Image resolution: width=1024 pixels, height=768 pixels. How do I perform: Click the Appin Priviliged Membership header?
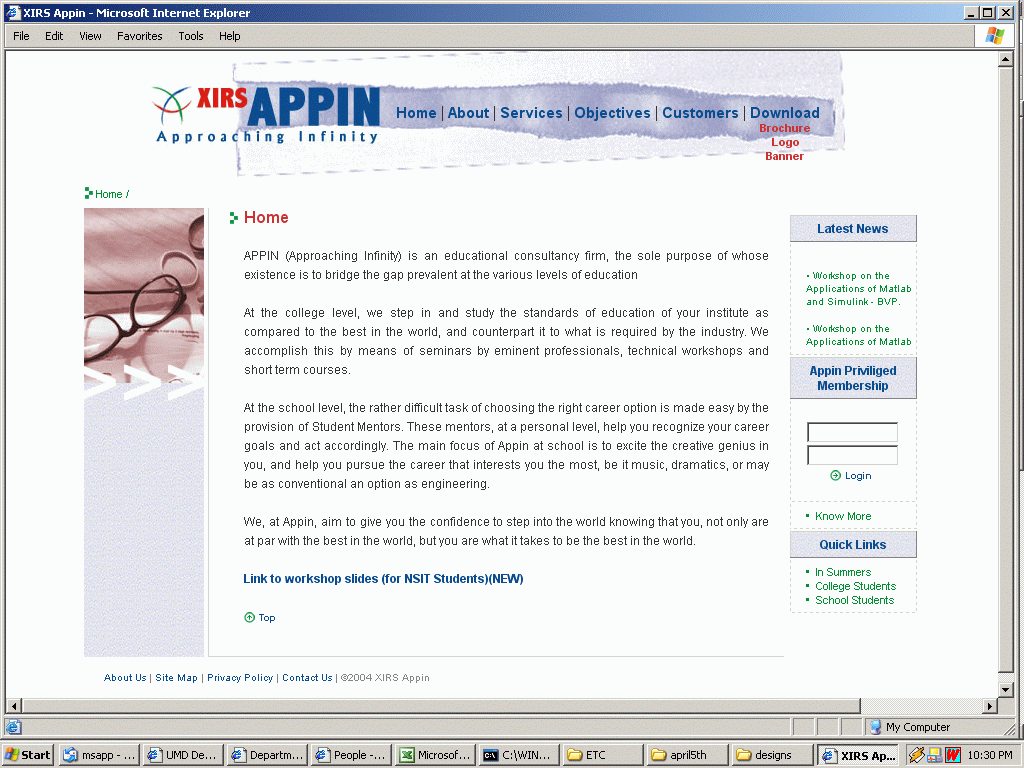pyautogui.click(x=853, y=378)
